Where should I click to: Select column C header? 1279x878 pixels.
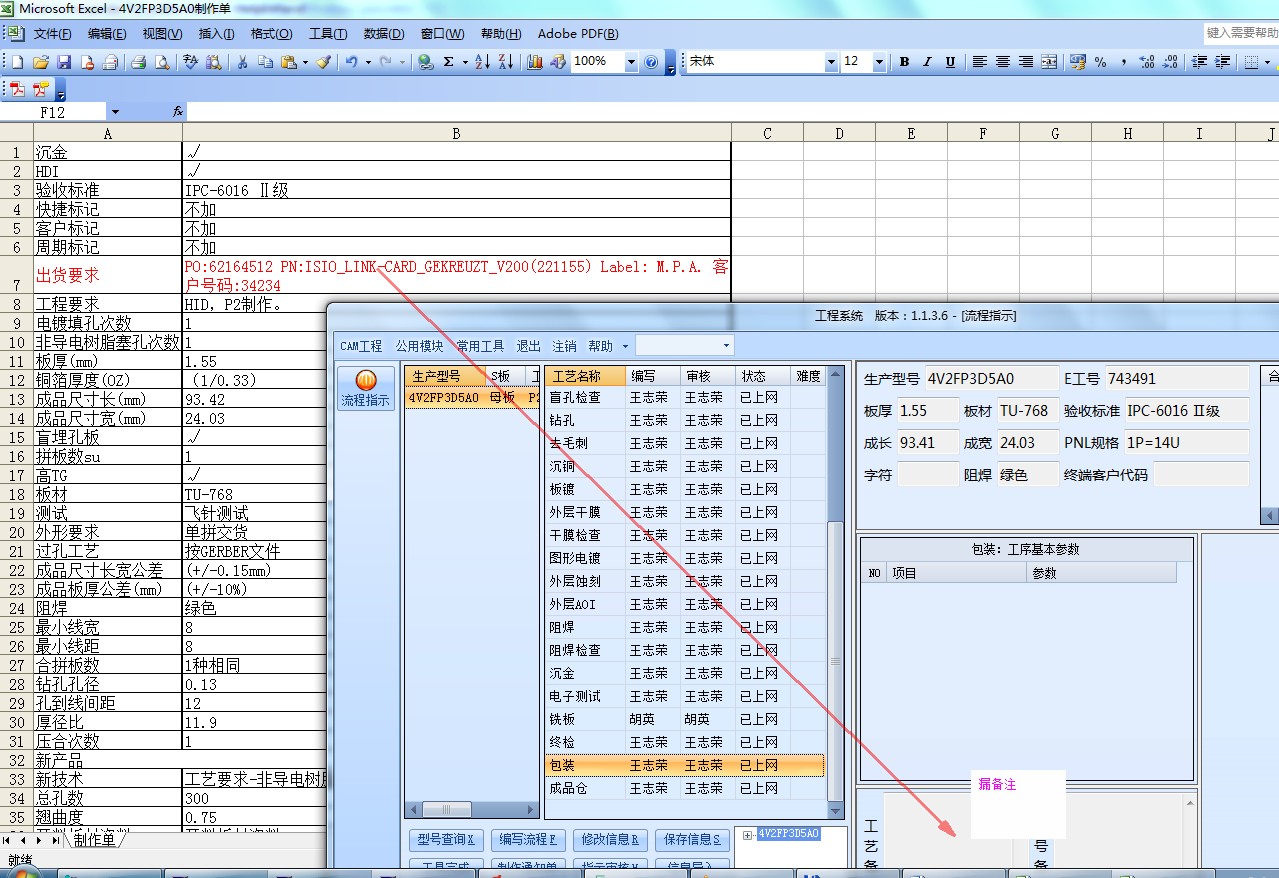click(x=767, y=133)
